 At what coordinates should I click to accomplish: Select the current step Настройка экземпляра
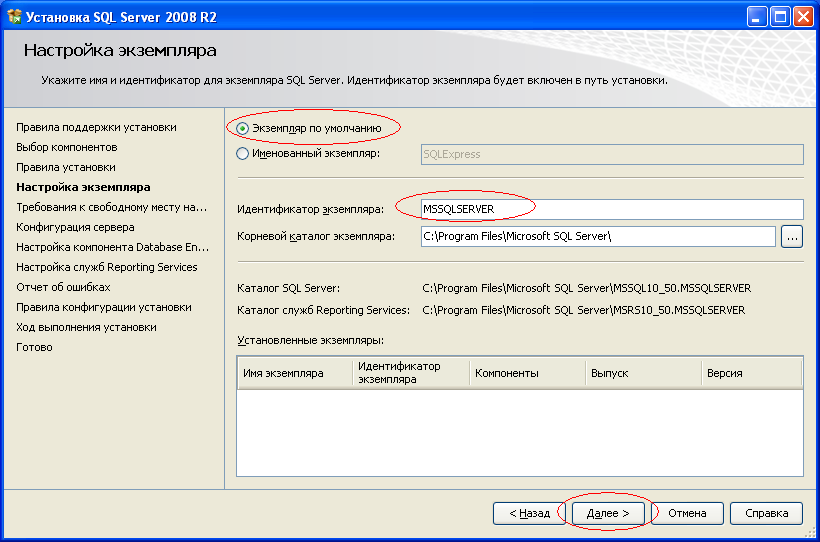pyautogui.click(x=83, y=187)
